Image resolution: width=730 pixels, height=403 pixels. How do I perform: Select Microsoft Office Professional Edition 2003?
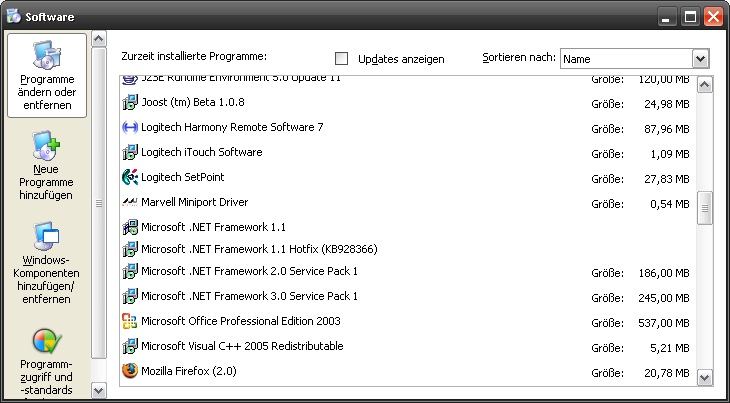pyautogui.click(x=241, y=321)
